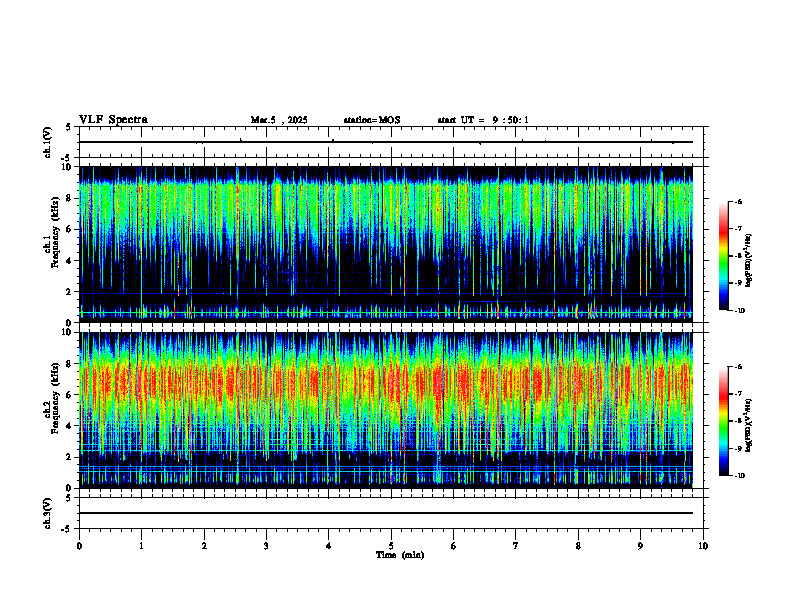Click the "0" tick on the Time axis

tap(79, 546)
